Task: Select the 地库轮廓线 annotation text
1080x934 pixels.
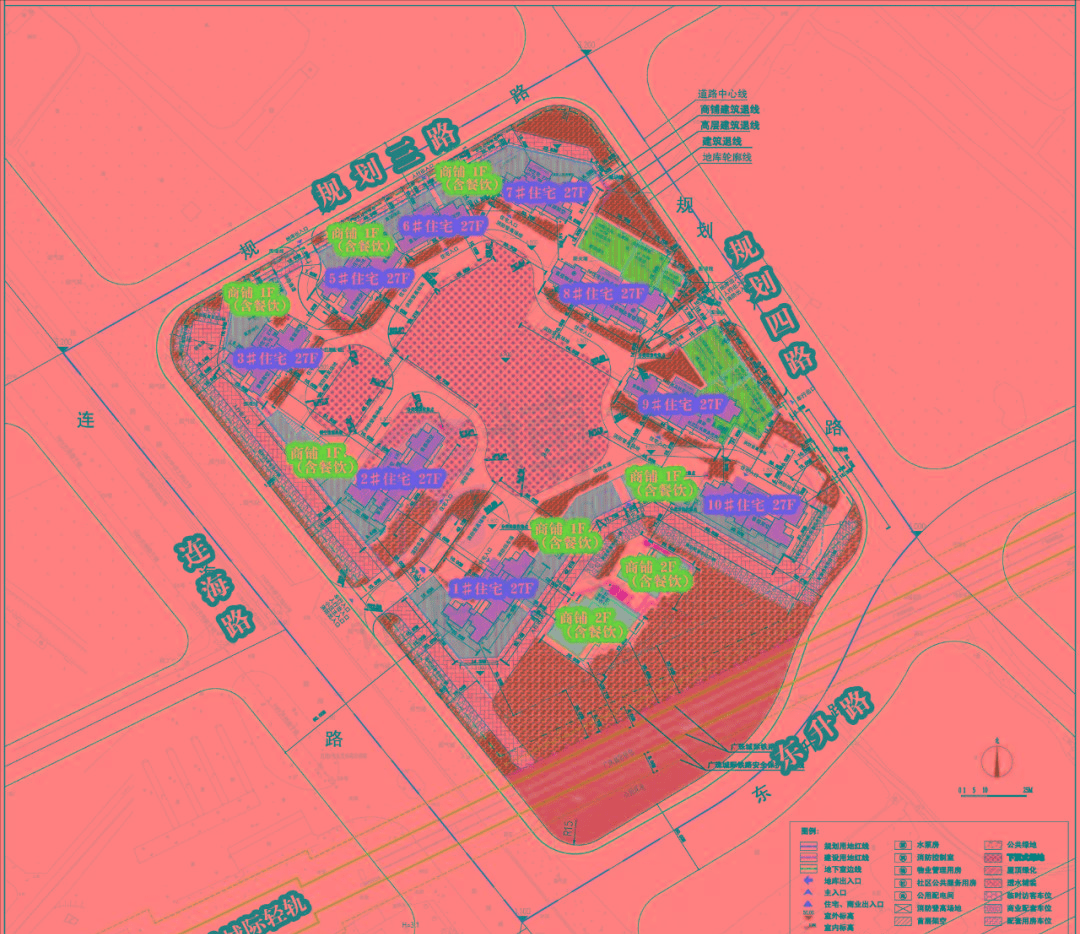Action: click(x=727, y=157)
